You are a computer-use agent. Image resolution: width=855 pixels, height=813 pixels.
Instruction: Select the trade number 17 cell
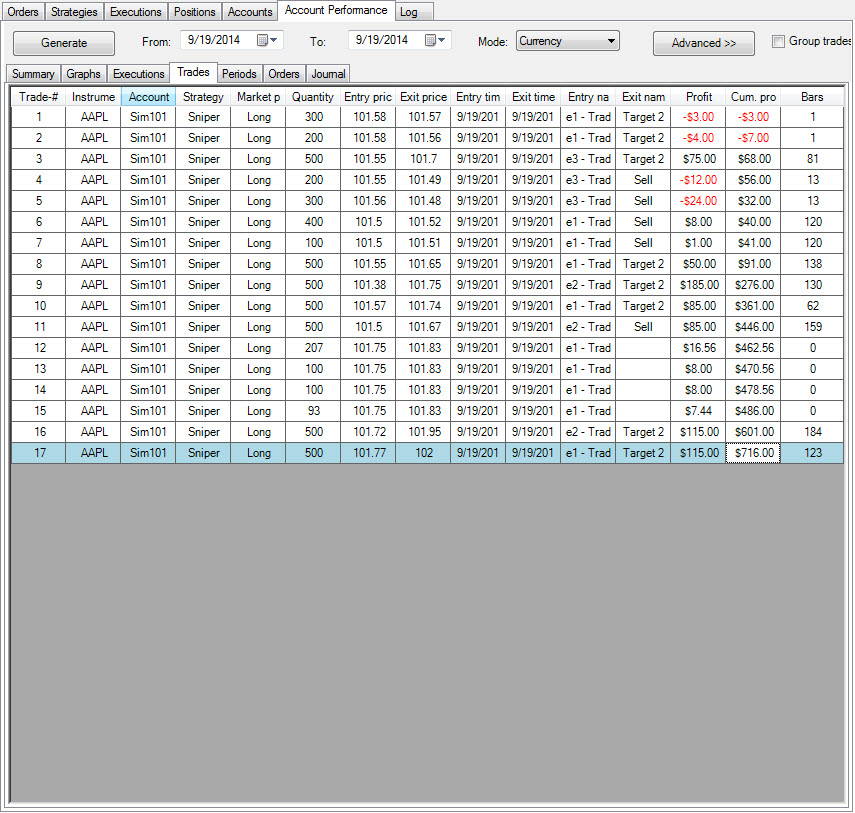(39, 453)
